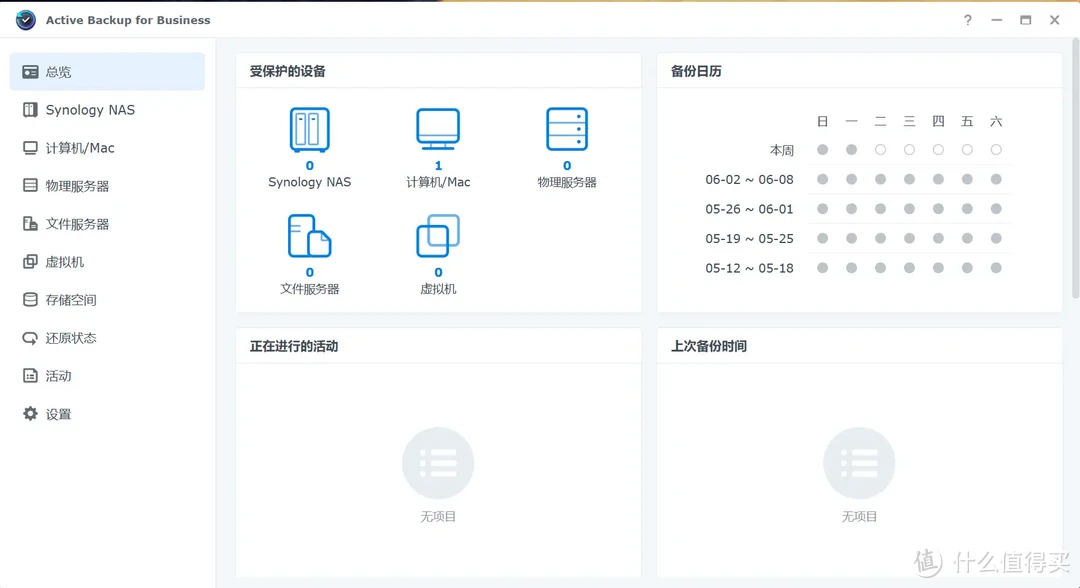Open the 活动 section from the sidebar

55,375
